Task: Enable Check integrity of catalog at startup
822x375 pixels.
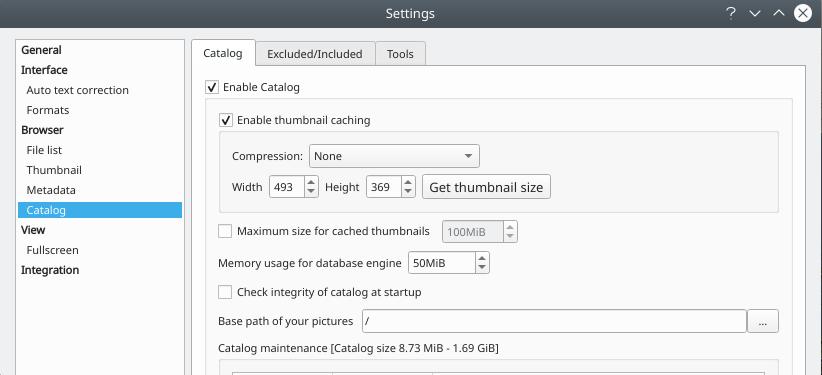Action: pyautogui.click(x=225, y=292)
